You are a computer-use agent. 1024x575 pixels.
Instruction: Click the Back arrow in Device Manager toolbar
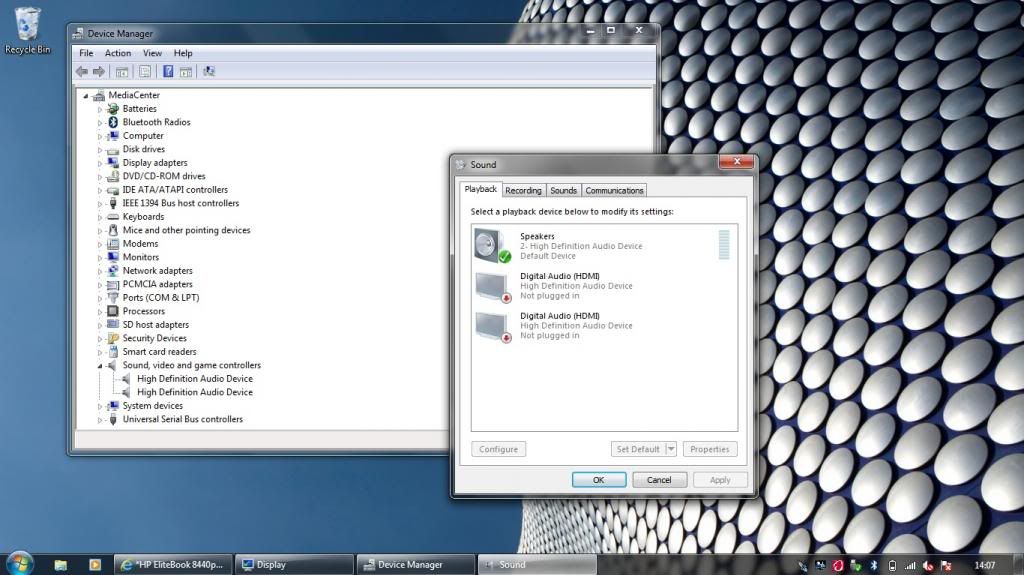(82, 71)
